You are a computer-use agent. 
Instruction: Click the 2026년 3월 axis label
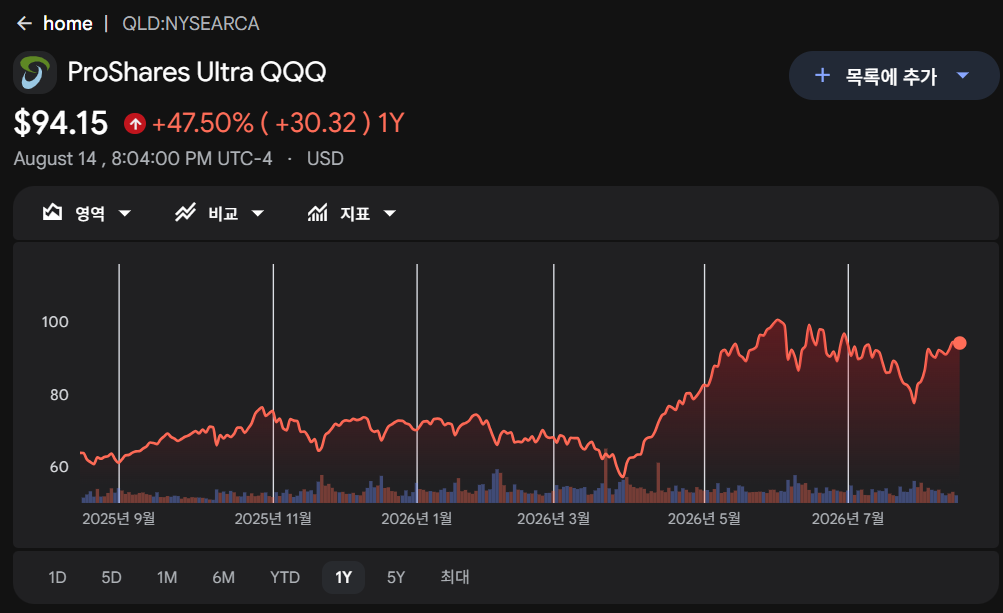(553, 519)
